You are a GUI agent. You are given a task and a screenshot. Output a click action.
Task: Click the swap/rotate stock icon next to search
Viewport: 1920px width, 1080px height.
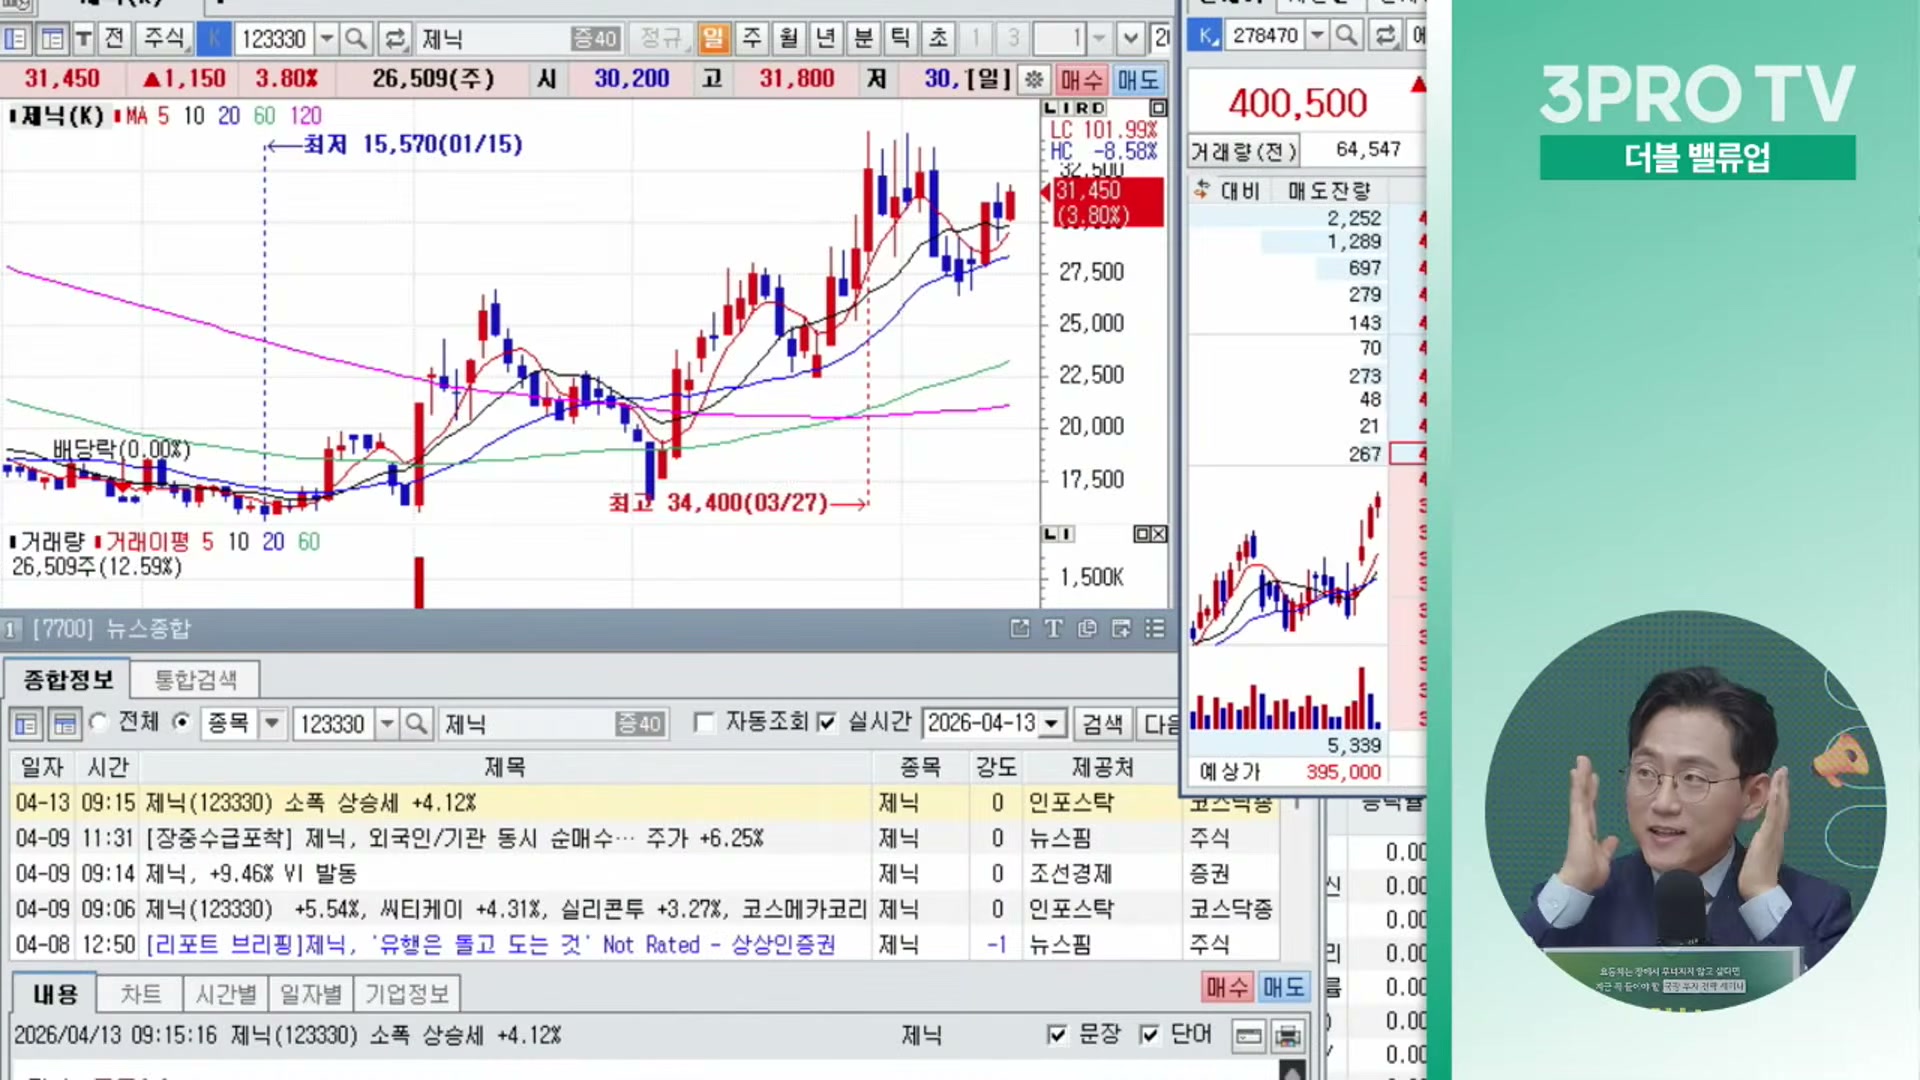395,39
